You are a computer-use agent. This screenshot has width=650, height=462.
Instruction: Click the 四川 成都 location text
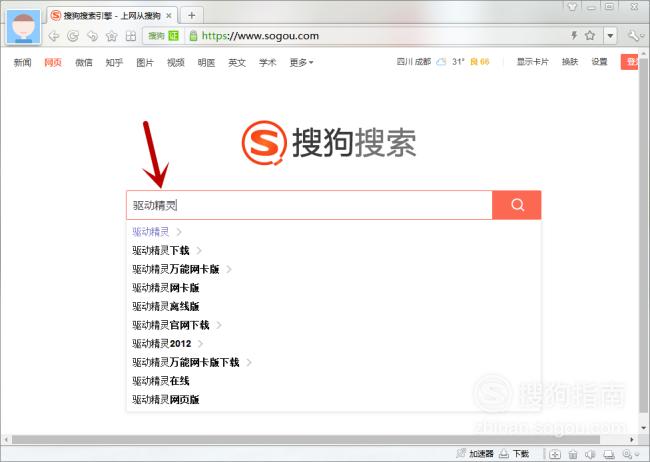point(414,62)
